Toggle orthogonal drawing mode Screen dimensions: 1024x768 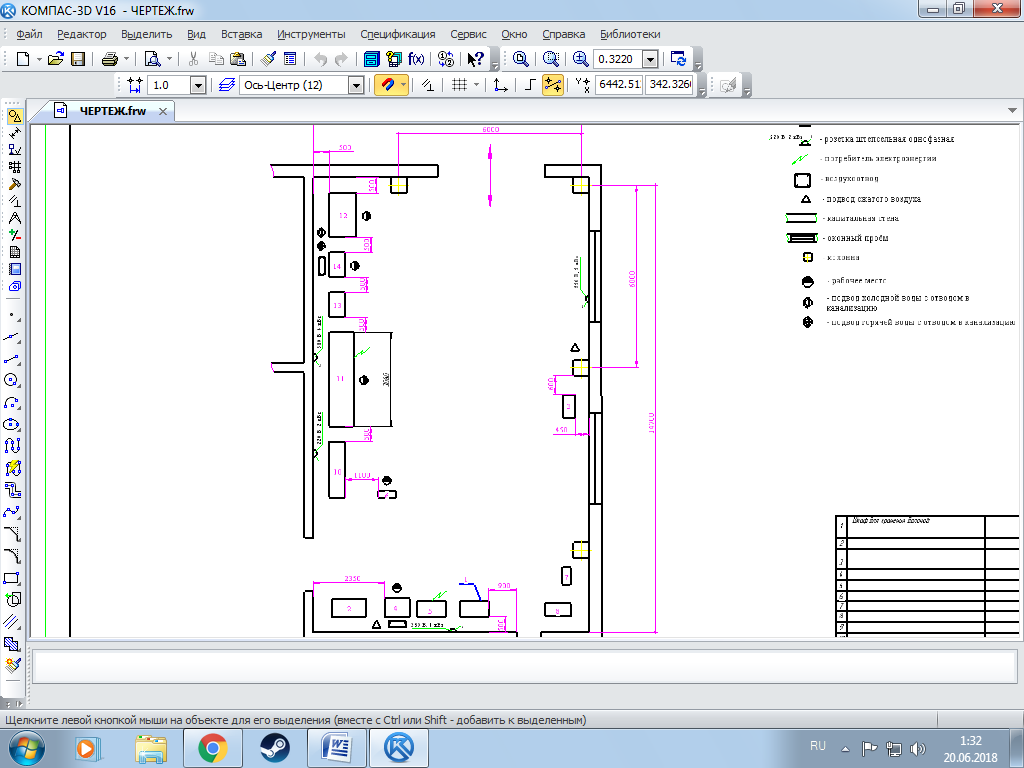tap(530, 85)
